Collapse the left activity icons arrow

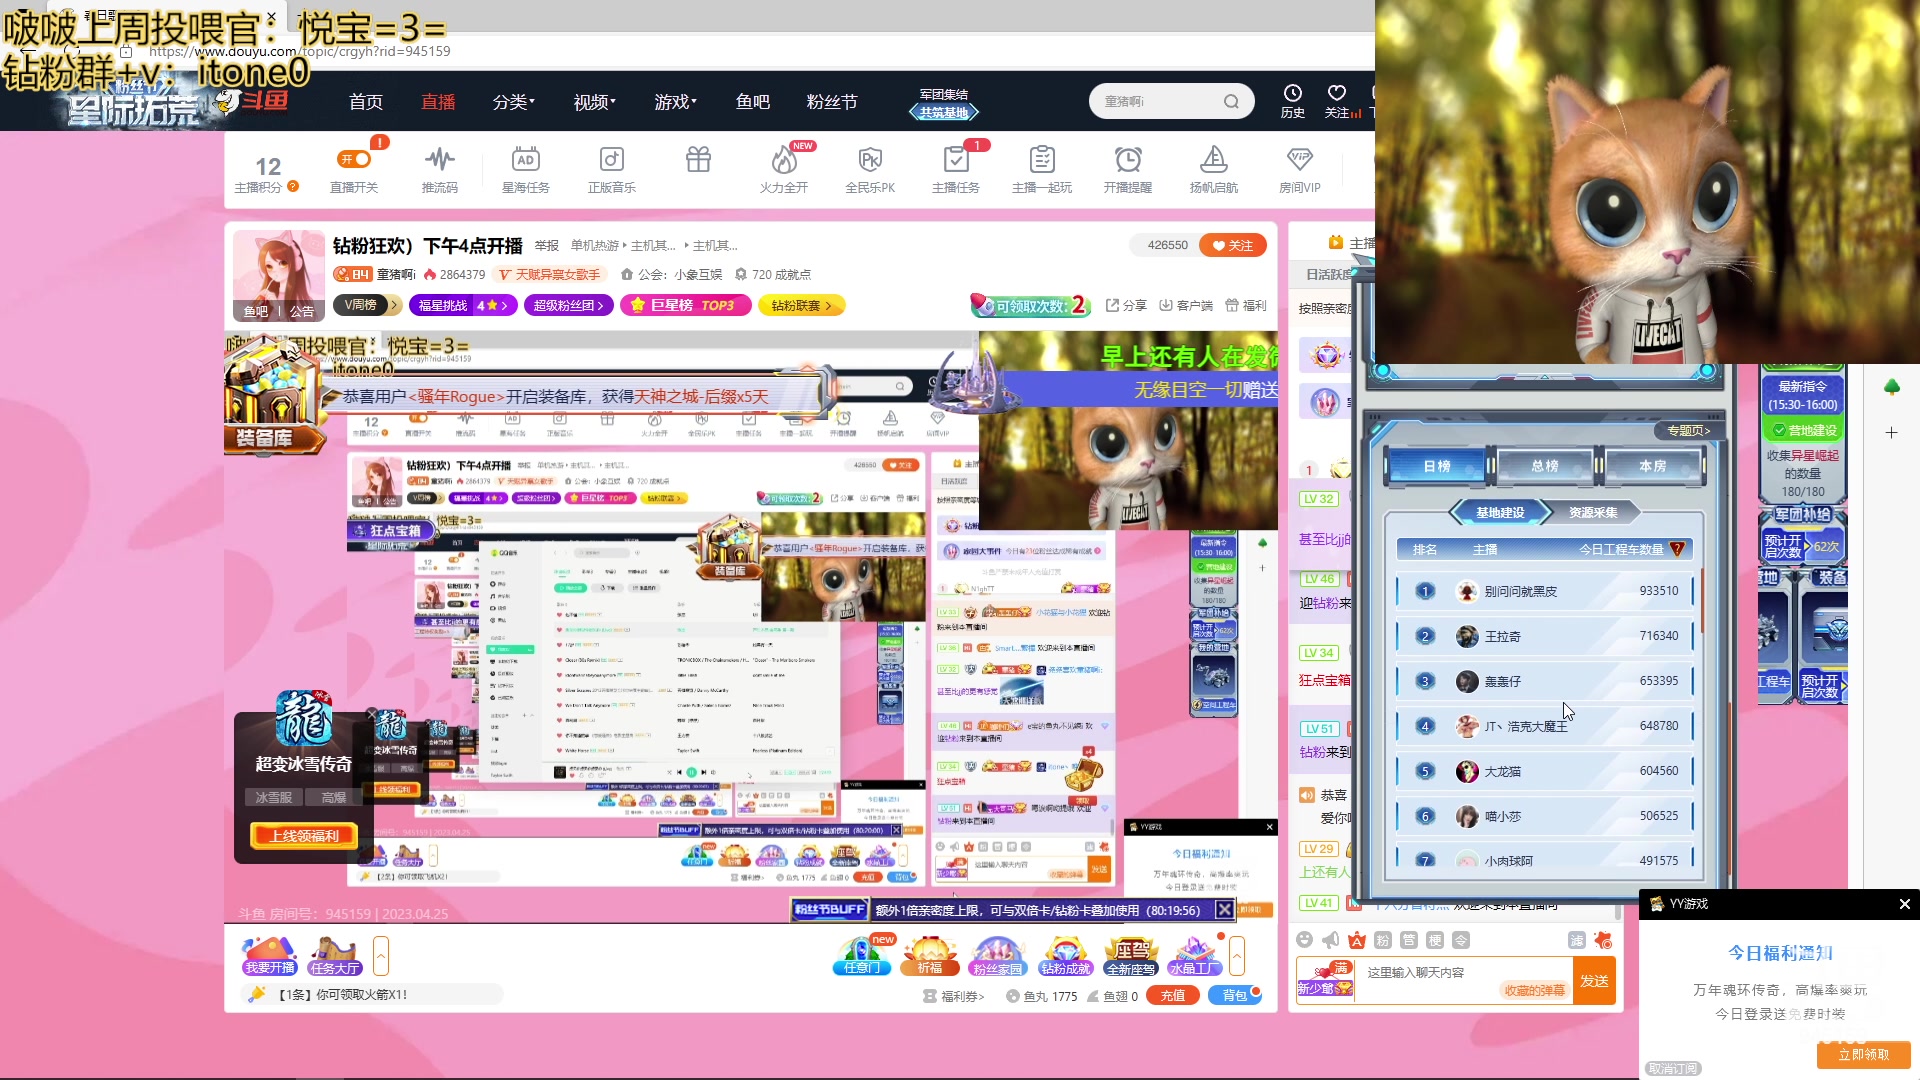point(381,956)
